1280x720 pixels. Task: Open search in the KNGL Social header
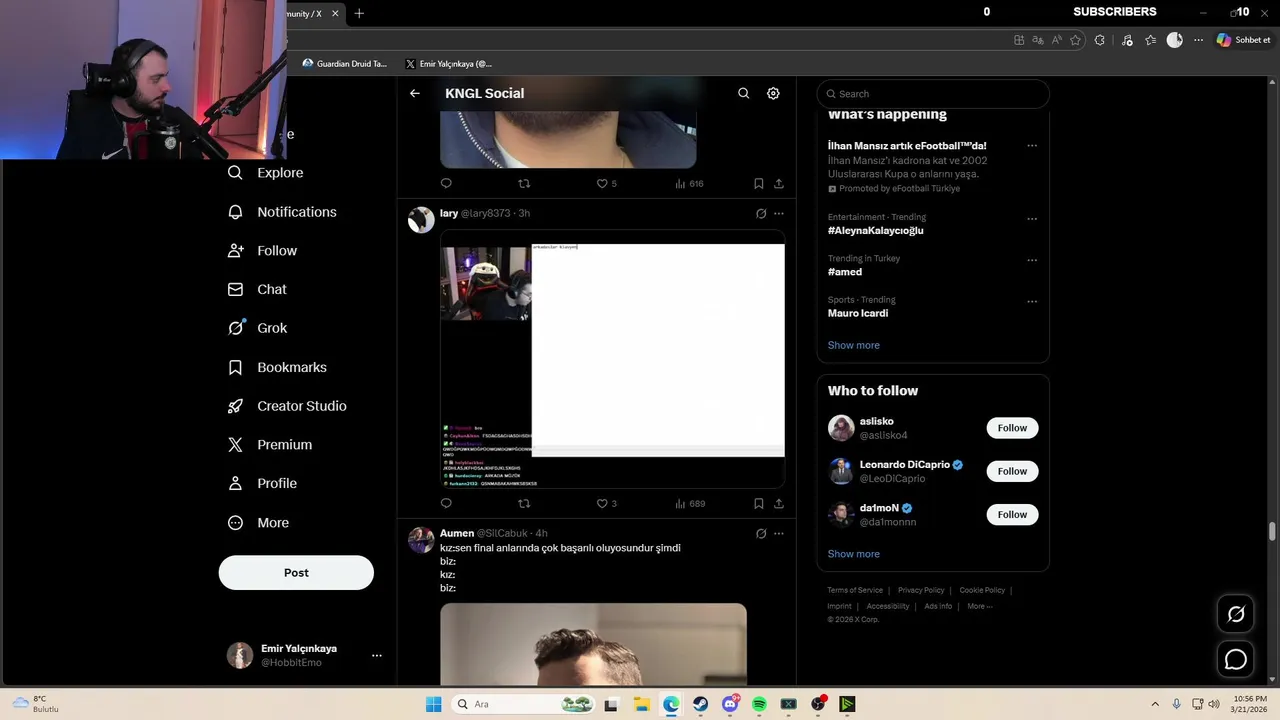pos(744,93)
